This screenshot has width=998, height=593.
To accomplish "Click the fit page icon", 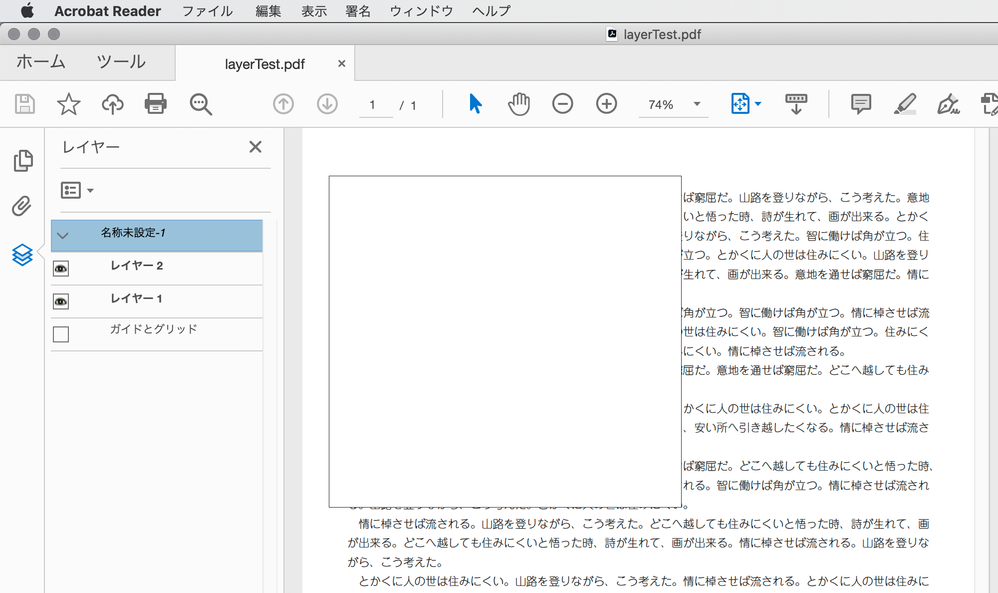I will click(740, 104).
